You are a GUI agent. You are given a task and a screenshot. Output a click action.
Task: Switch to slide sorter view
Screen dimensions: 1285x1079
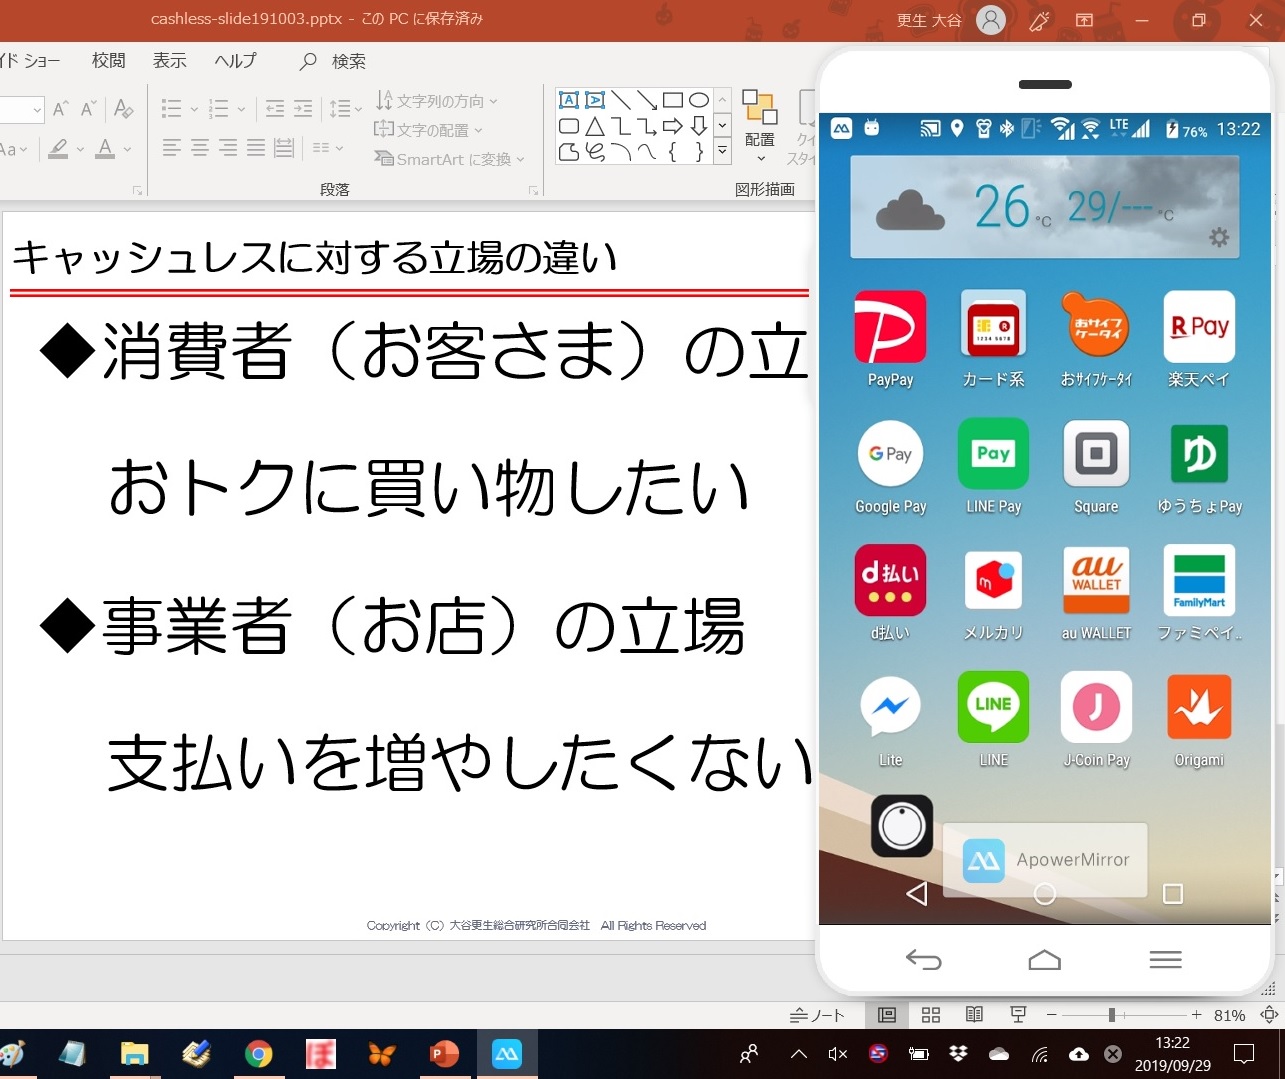931,1015
